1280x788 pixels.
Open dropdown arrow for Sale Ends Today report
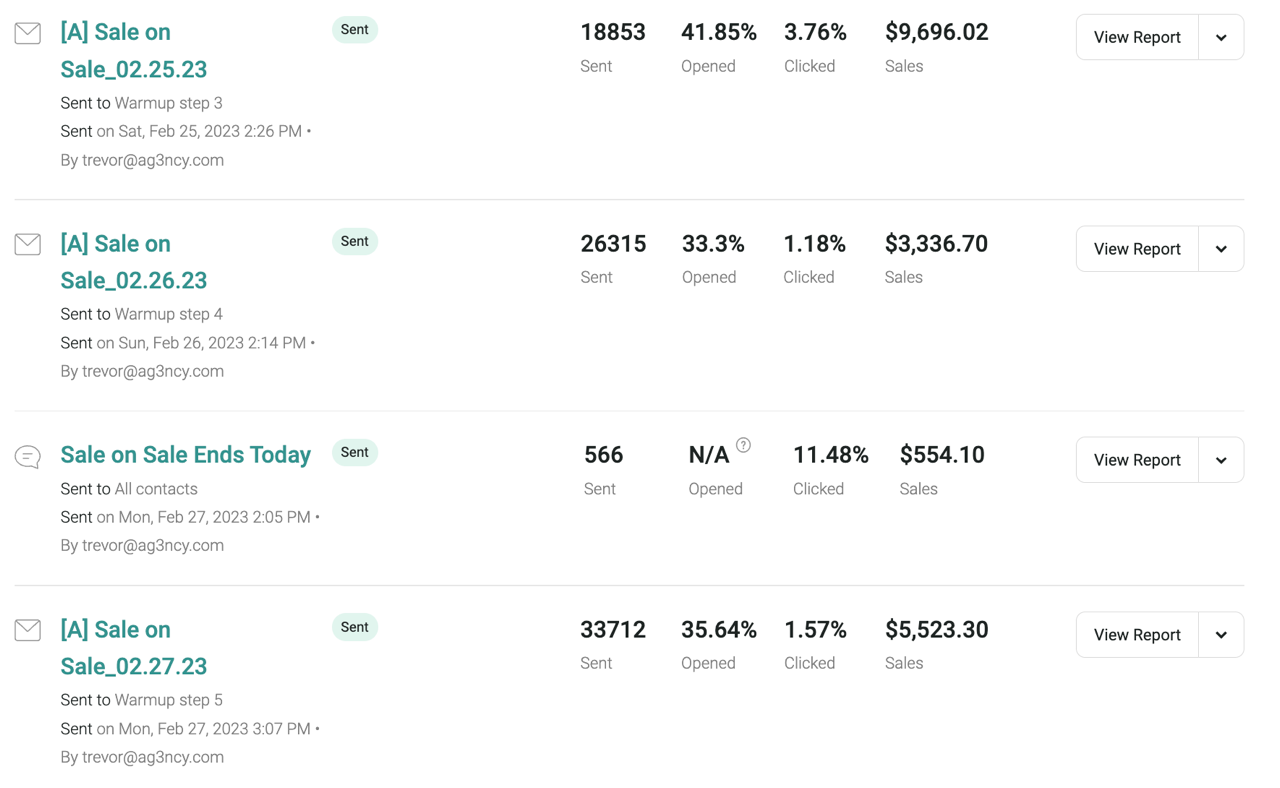1221,460
